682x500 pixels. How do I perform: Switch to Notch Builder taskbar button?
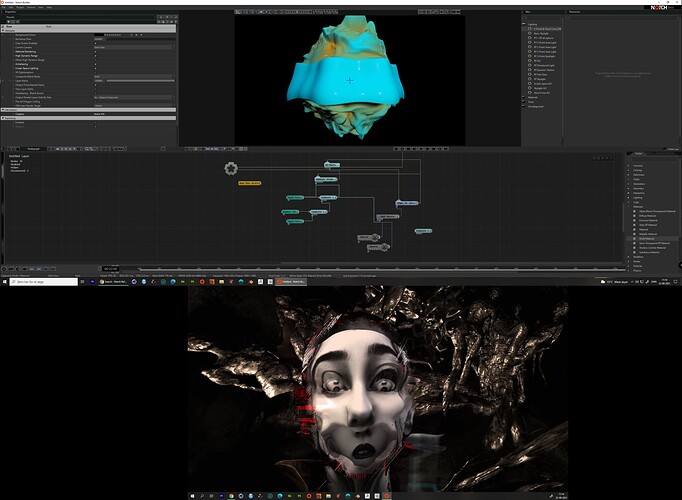click(291, 282)
